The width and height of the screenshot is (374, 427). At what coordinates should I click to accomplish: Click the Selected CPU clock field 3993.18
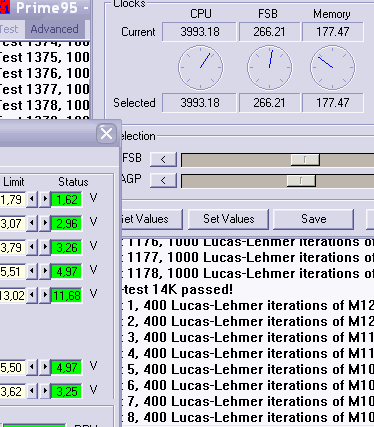point(199,103)
